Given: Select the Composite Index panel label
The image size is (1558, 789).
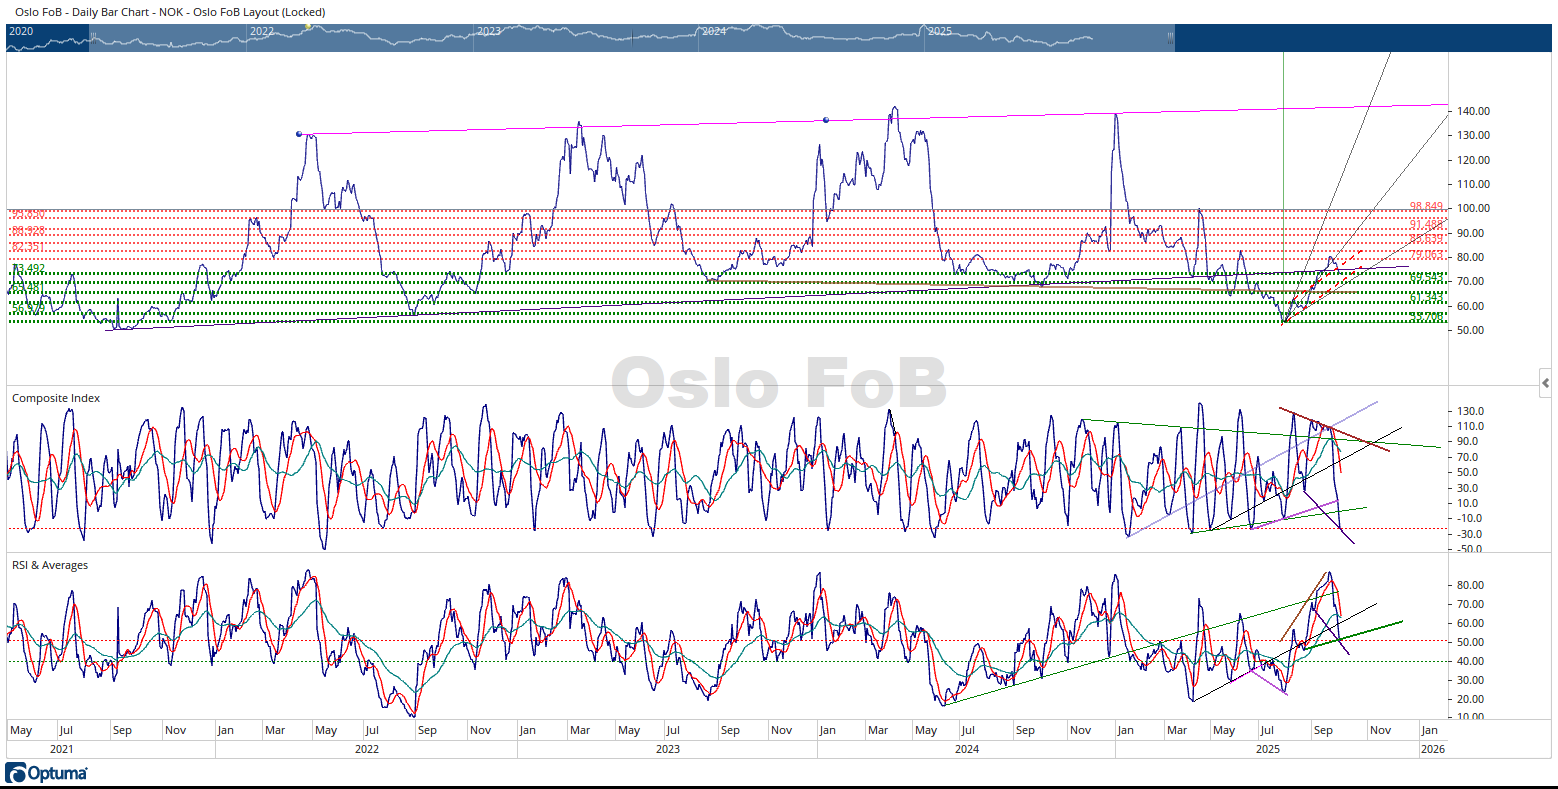Looking at the screenshot, I should (x=56, y=398).
